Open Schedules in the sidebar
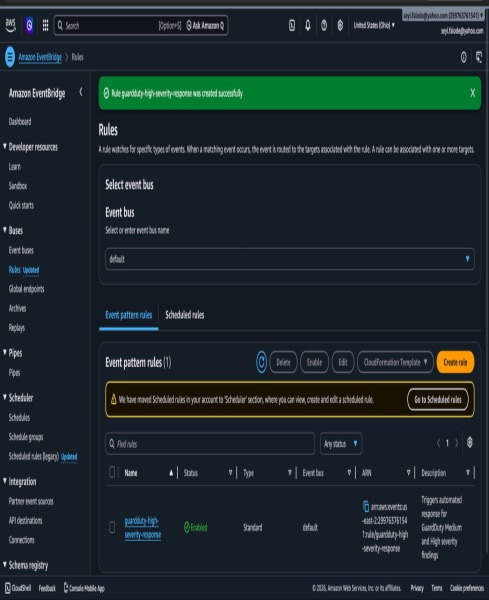Screen dimensions: 489x600 19,417
